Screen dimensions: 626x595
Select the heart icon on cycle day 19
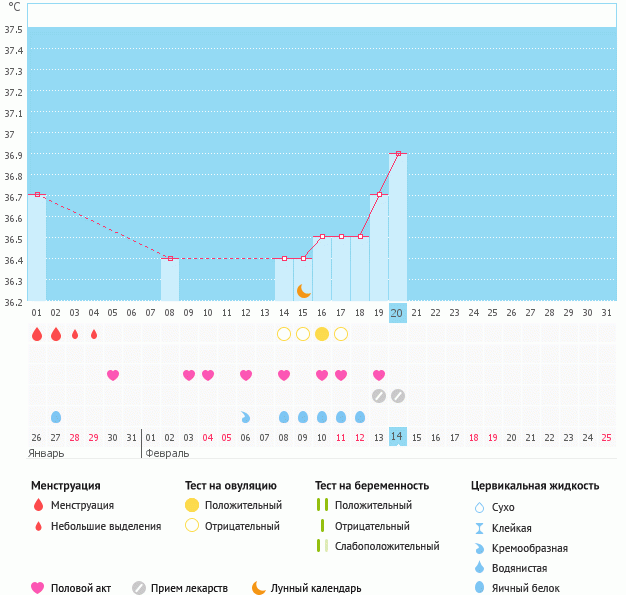pos(379,375)
